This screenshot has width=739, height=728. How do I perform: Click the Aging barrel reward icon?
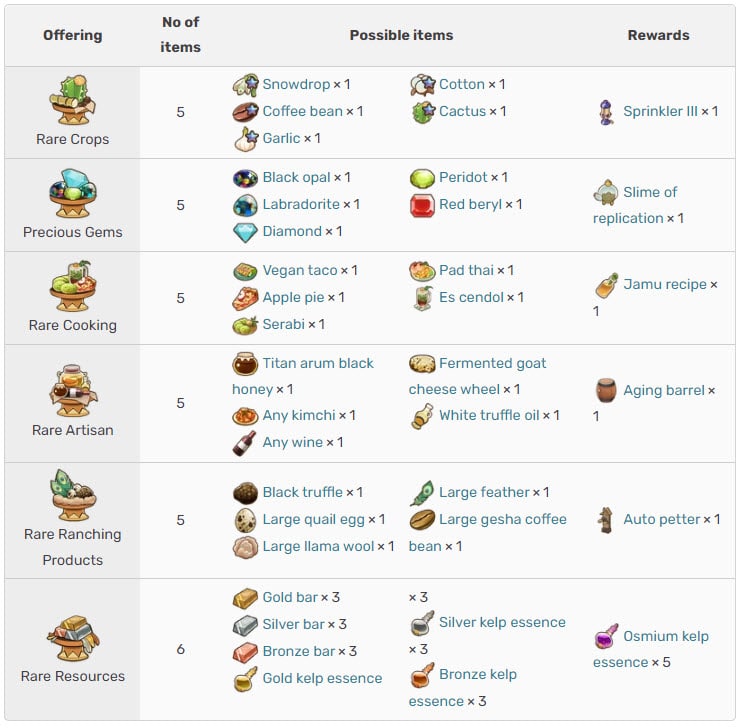point(606,391)
